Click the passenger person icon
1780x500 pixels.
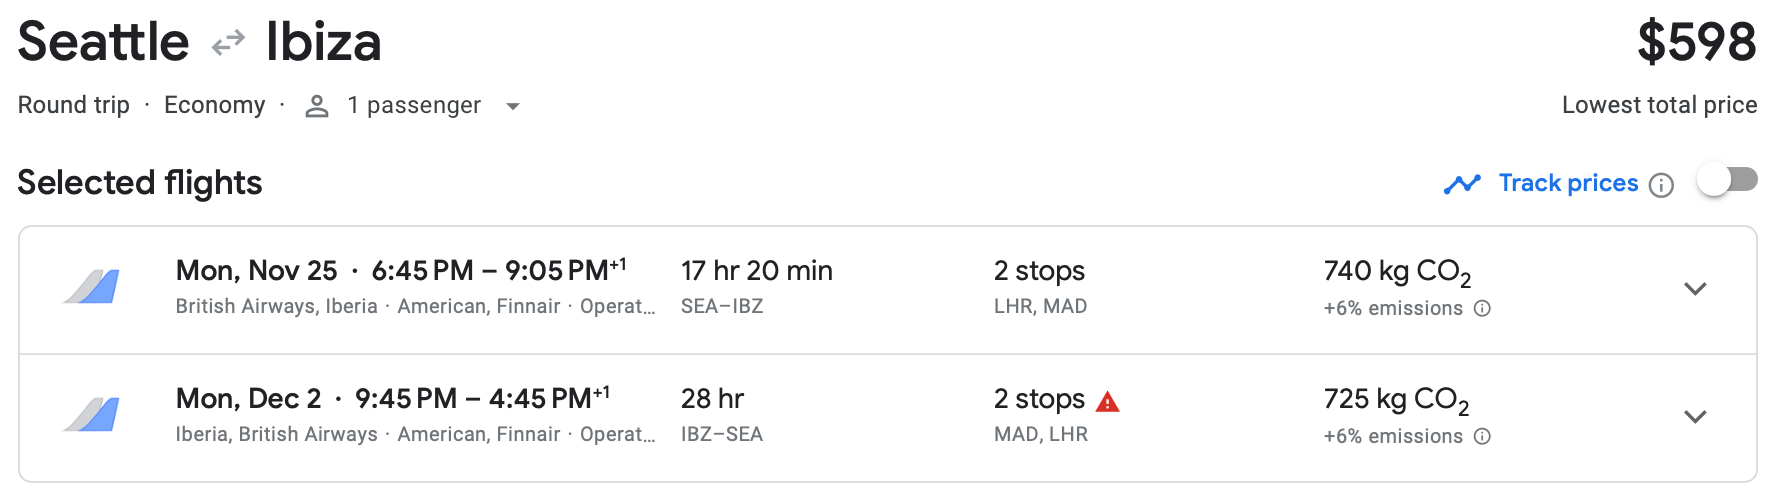click(317, 106)
